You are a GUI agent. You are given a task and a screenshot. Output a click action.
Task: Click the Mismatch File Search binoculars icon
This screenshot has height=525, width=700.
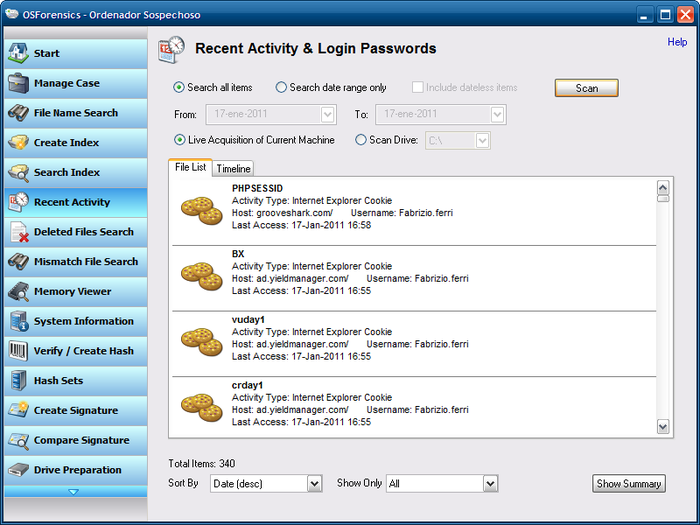[18, 262]
